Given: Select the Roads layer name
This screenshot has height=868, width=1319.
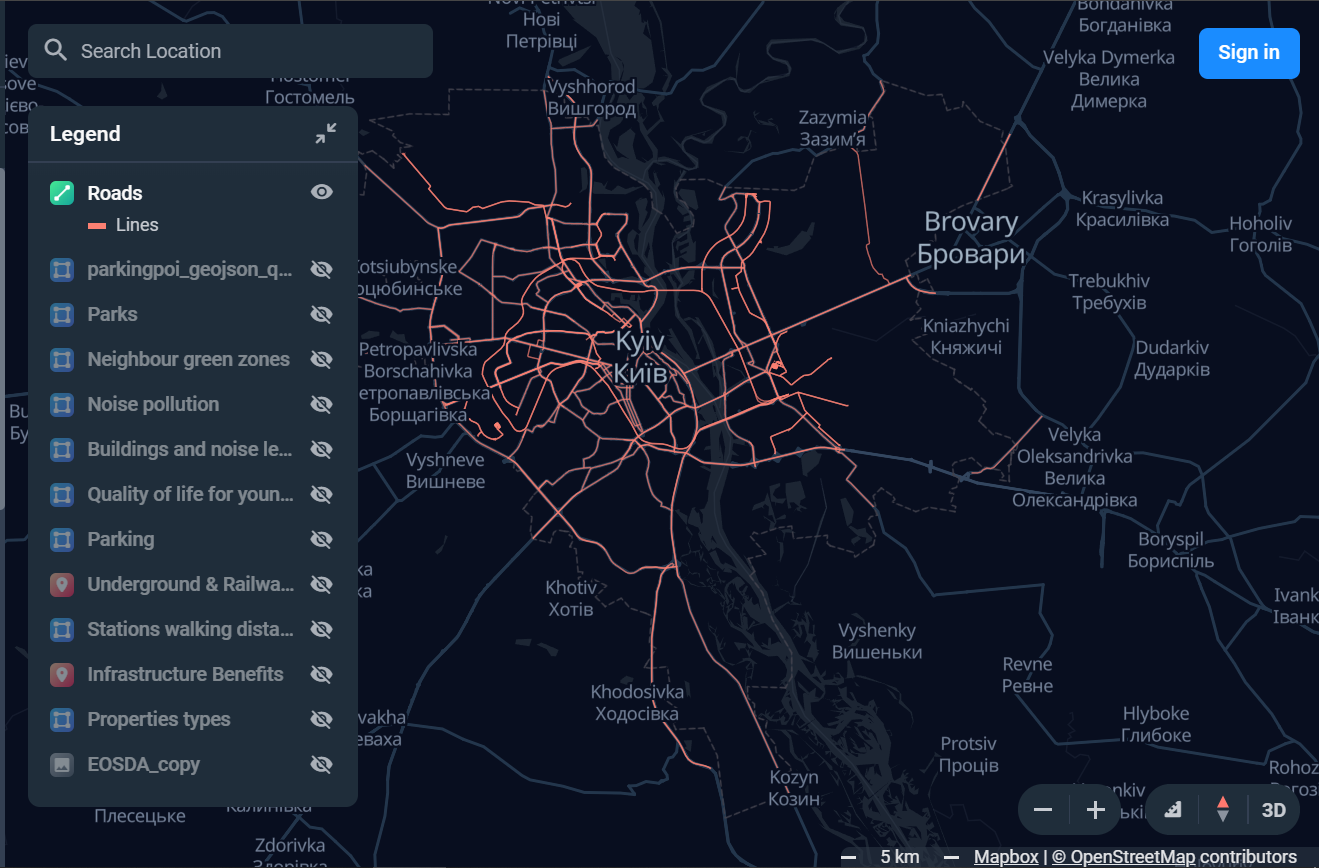Looking at the screenshot, I should [x=115, y=193].
